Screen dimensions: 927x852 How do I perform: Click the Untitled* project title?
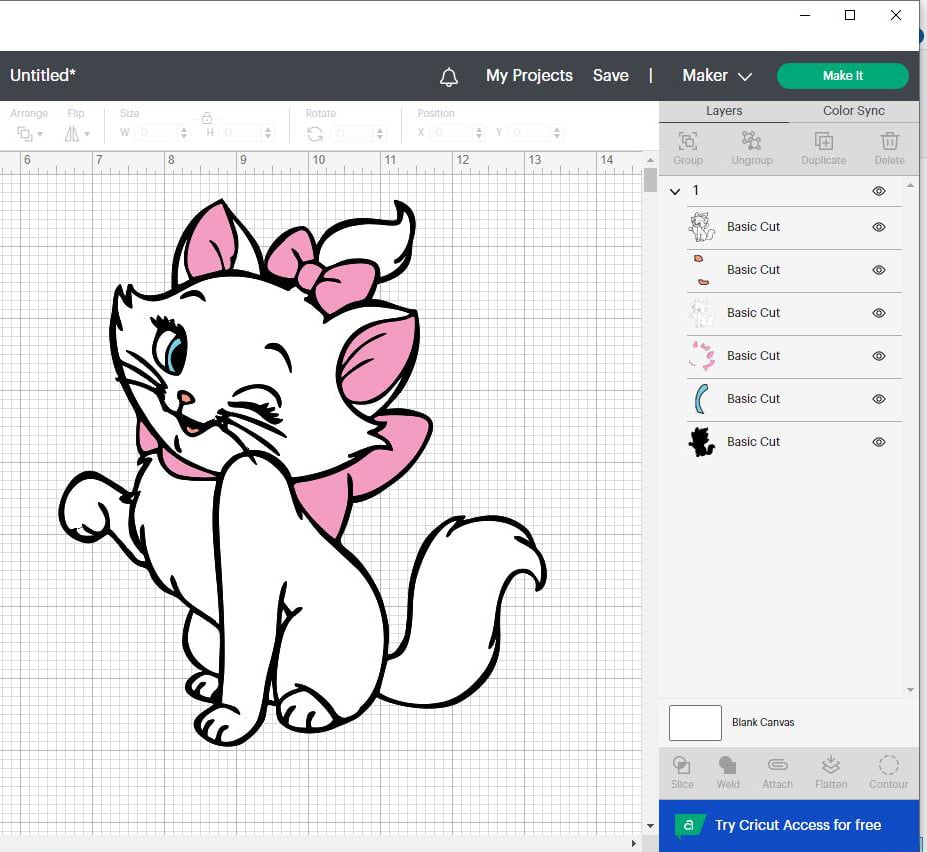tap(43, 76)
